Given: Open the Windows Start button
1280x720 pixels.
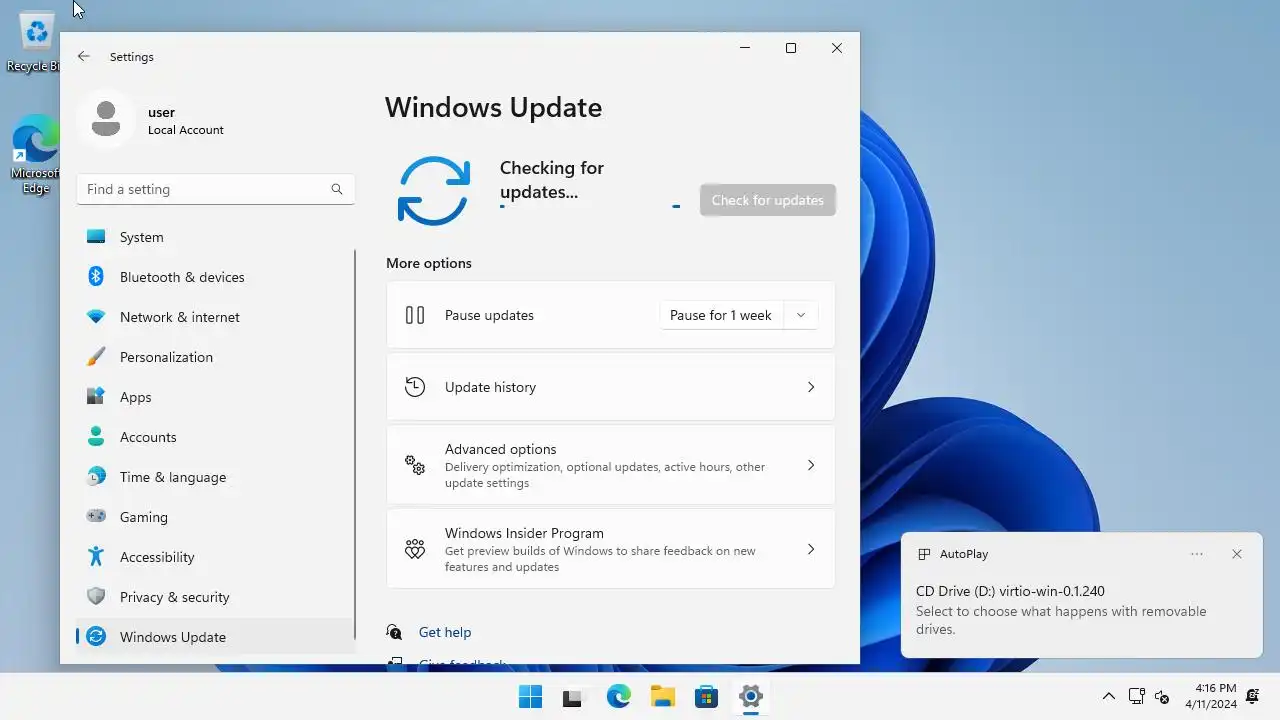Looking at the screenshot, I should pyautogui.click(x=530, y=696).
